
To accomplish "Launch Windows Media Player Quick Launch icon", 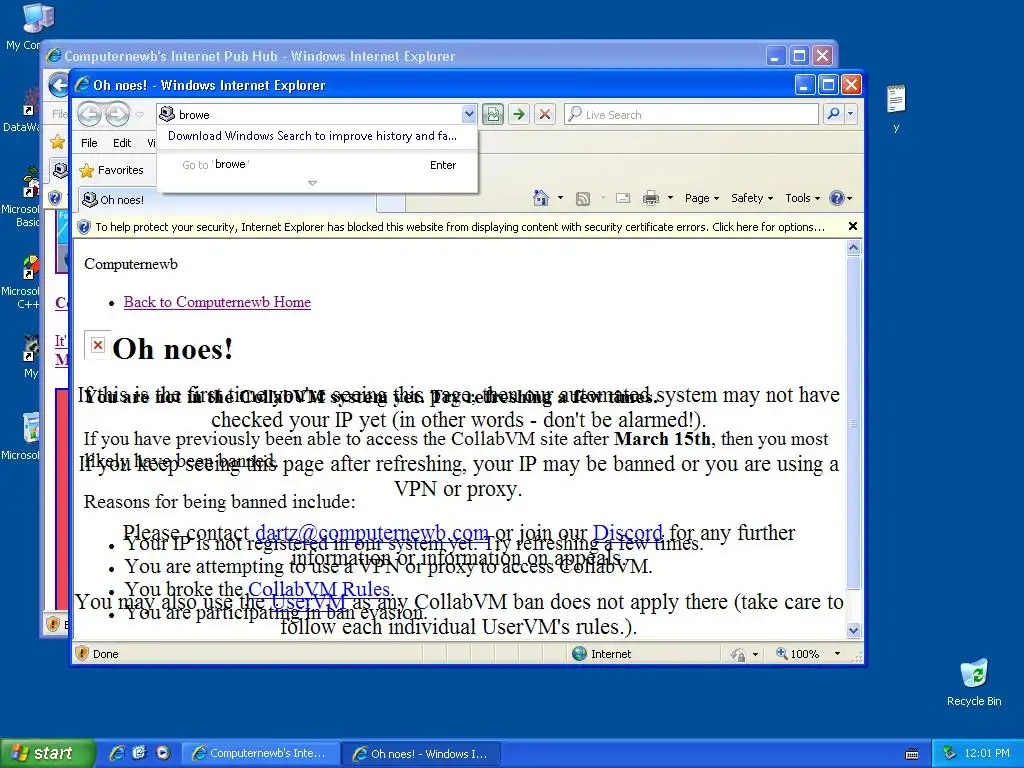I will tap(163, 753).
